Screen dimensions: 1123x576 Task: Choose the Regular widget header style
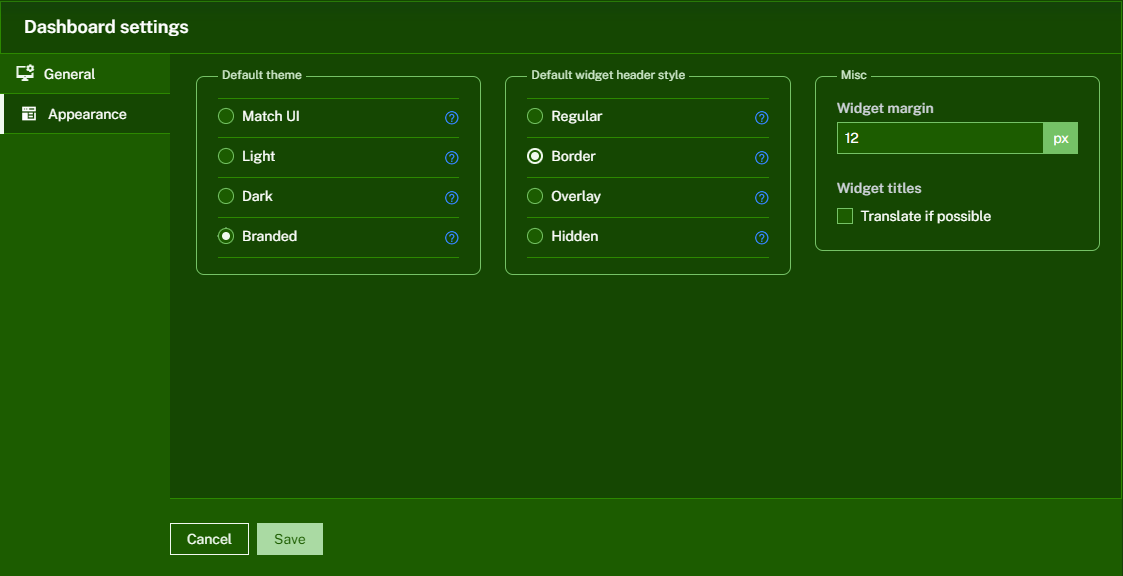click(536, 116)
